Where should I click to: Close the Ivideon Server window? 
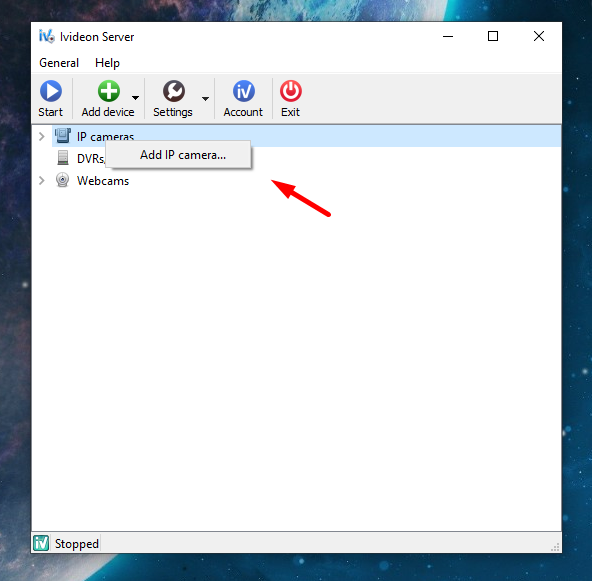tap(539, 36)
